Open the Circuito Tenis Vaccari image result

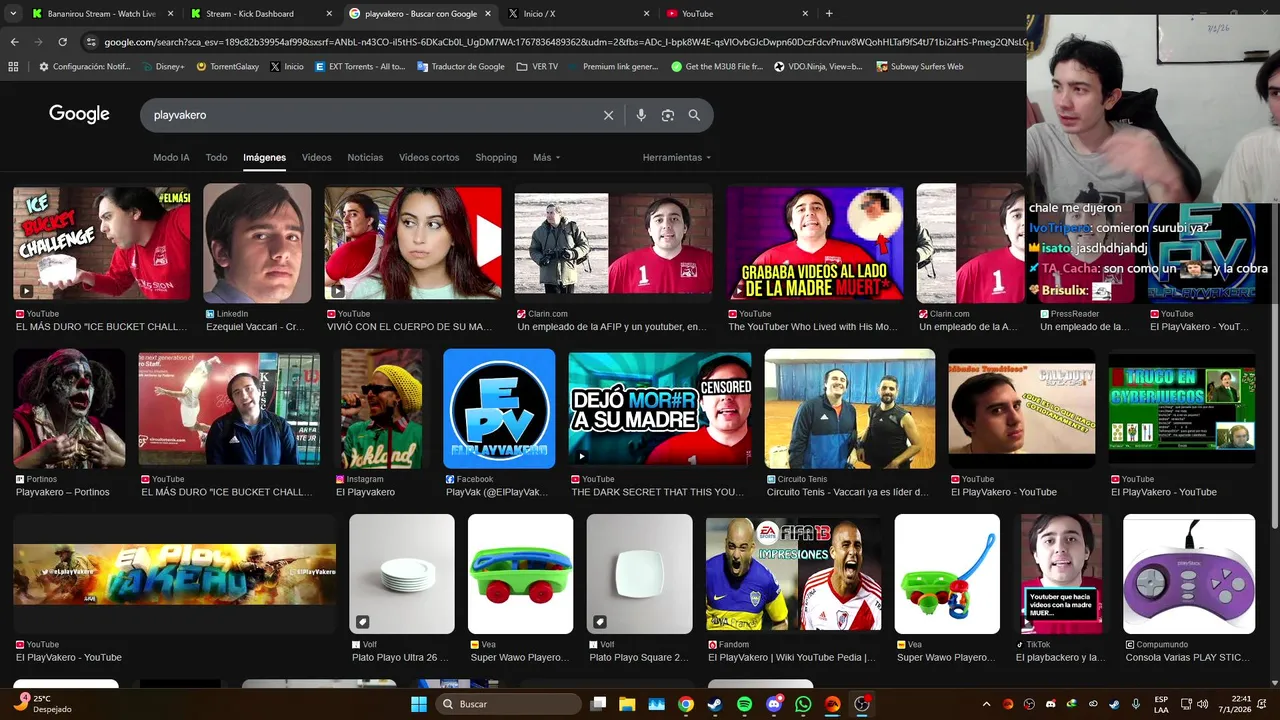[850, 408]
